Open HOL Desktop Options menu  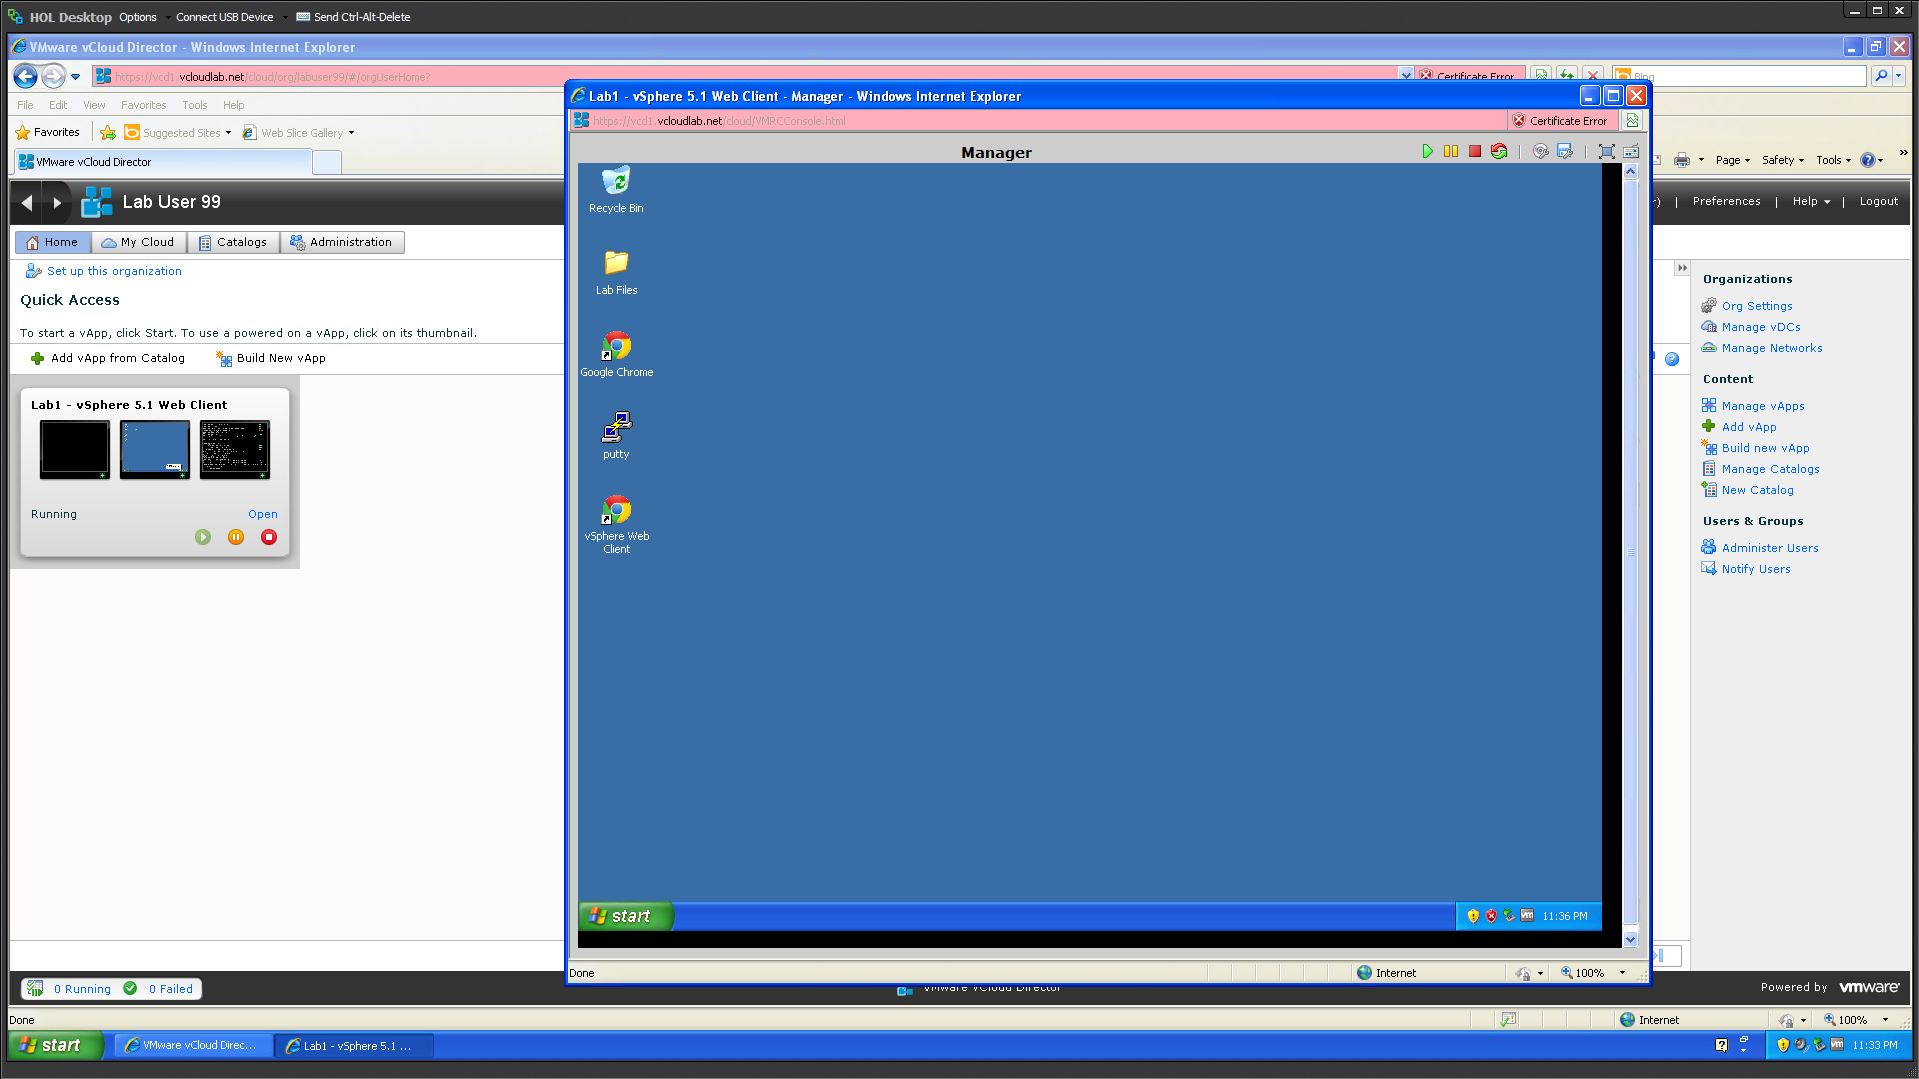[138, 17]
